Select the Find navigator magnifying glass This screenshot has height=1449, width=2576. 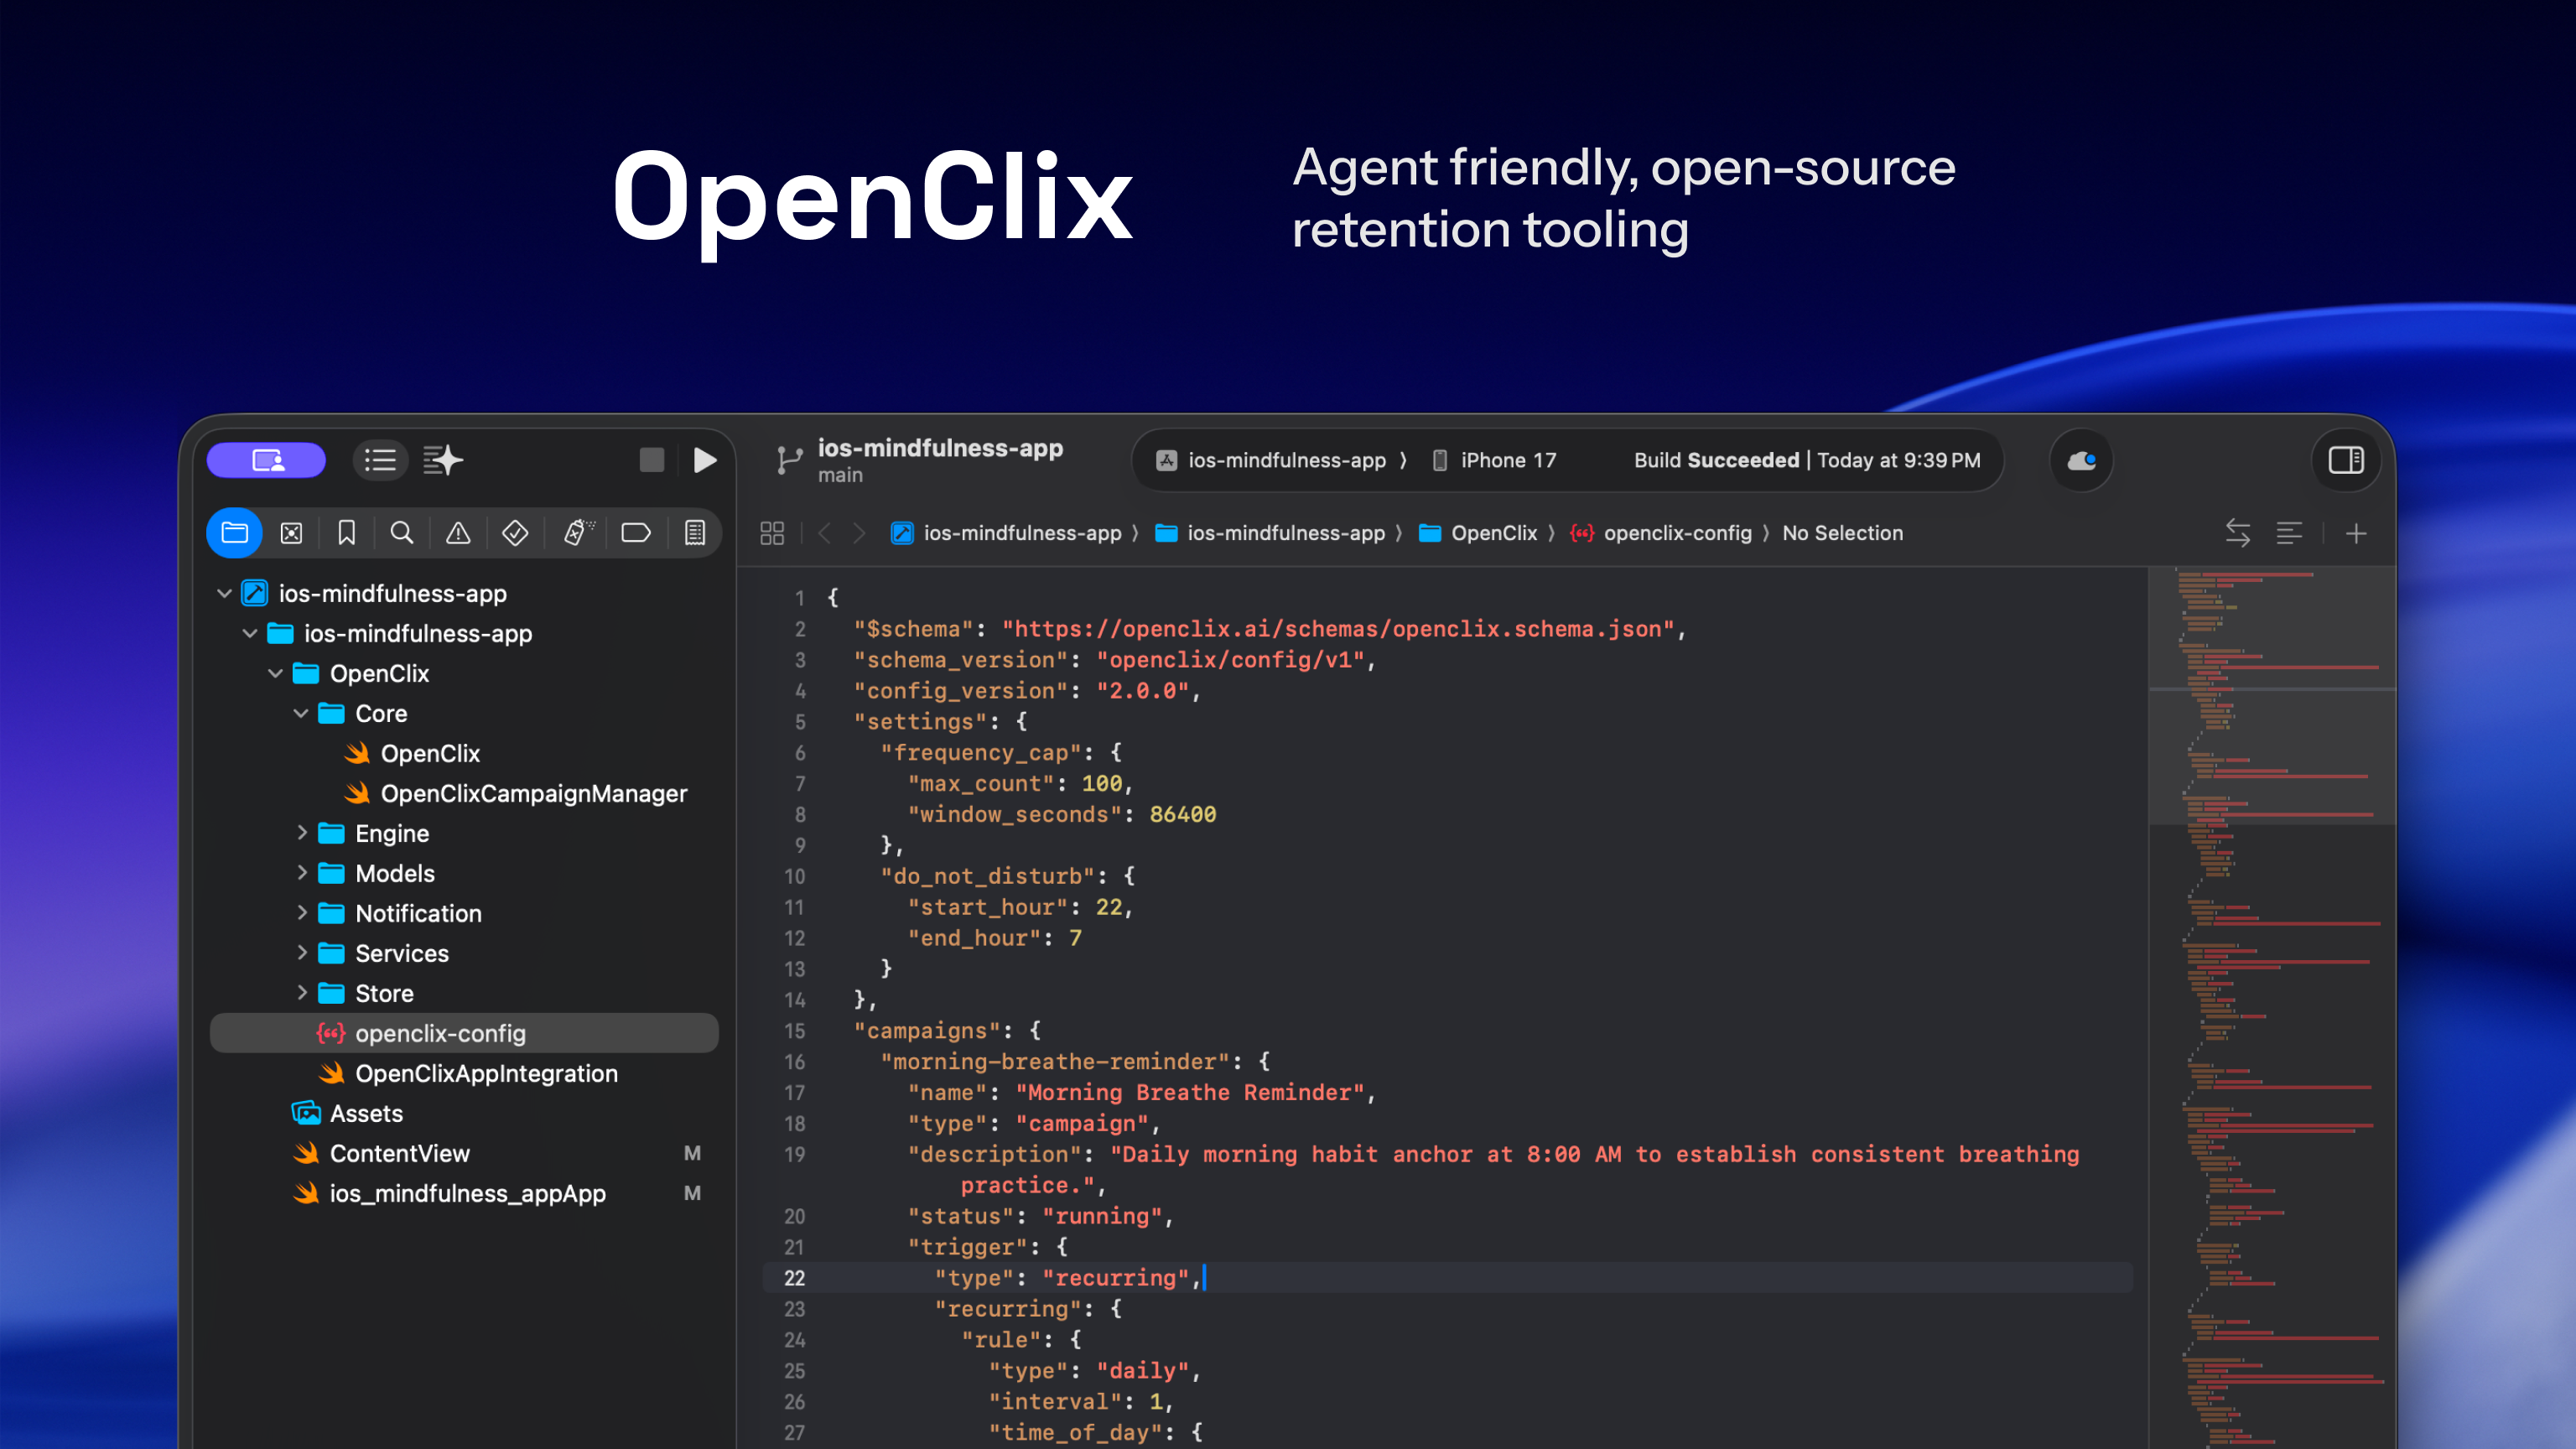(401, 532)
